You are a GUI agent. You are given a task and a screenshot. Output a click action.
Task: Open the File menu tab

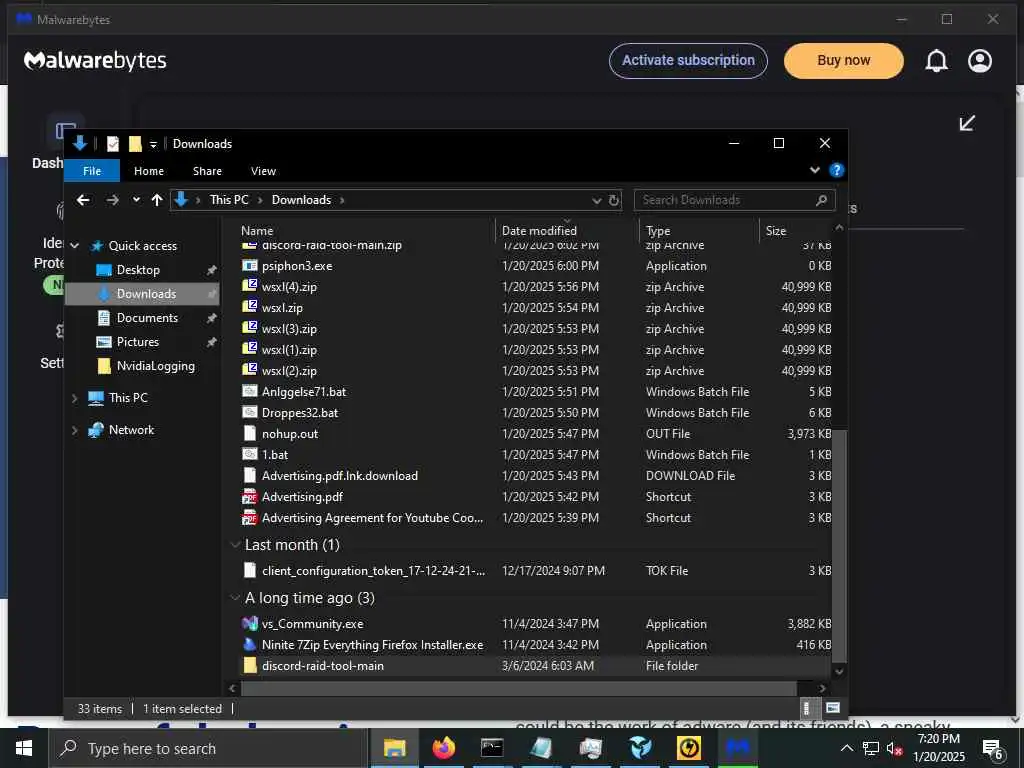(x=92, y=171)
